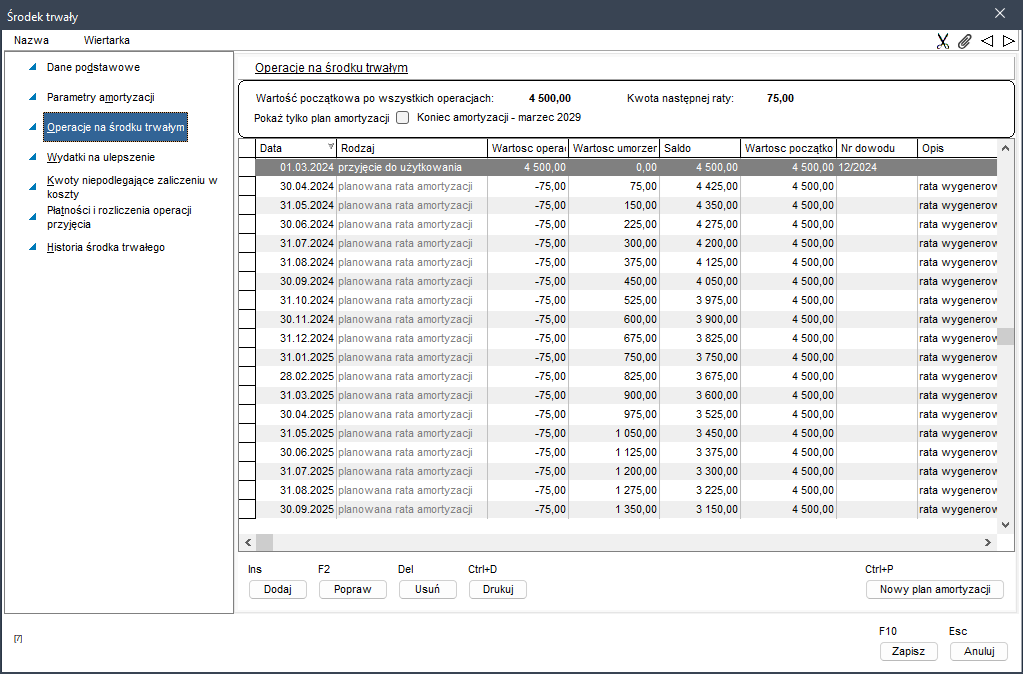Open the Parametry amortyzacji section
The height and width of the screenshot is (674, 1023).
pos(100,97)
